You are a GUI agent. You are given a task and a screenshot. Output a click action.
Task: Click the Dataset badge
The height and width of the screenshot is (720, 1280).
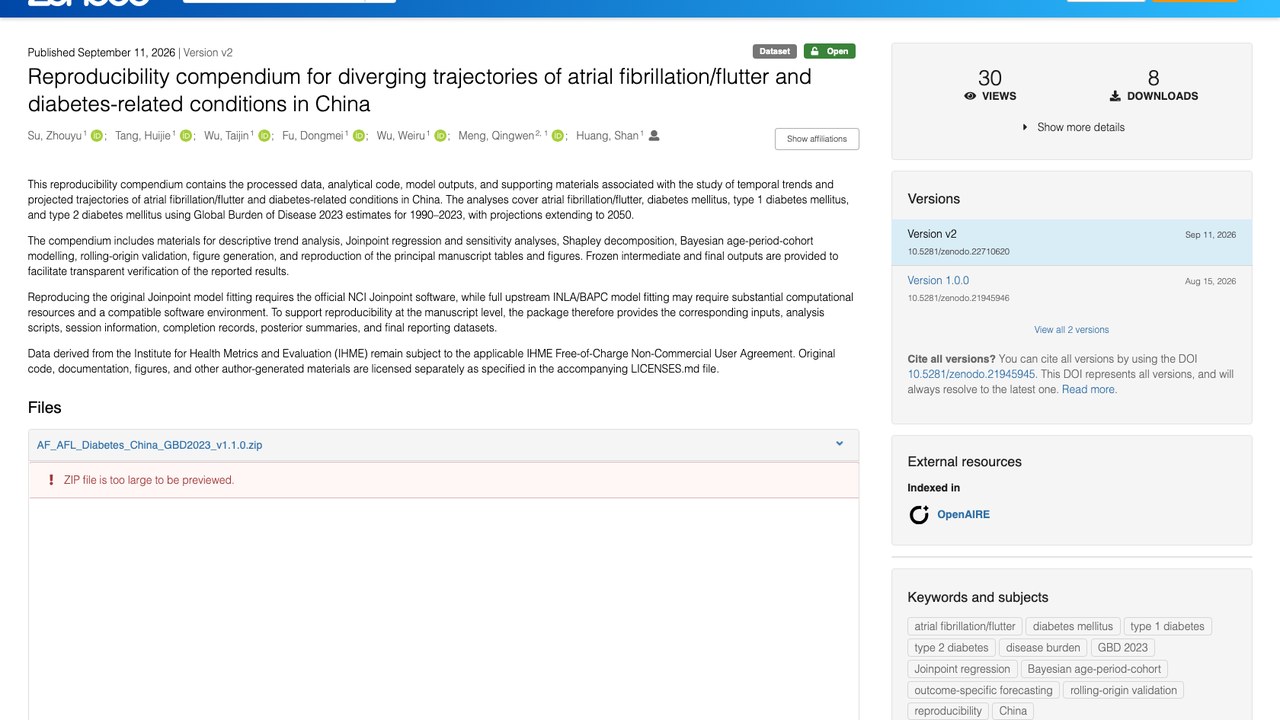pyautogui.click(x=775, y=51)
